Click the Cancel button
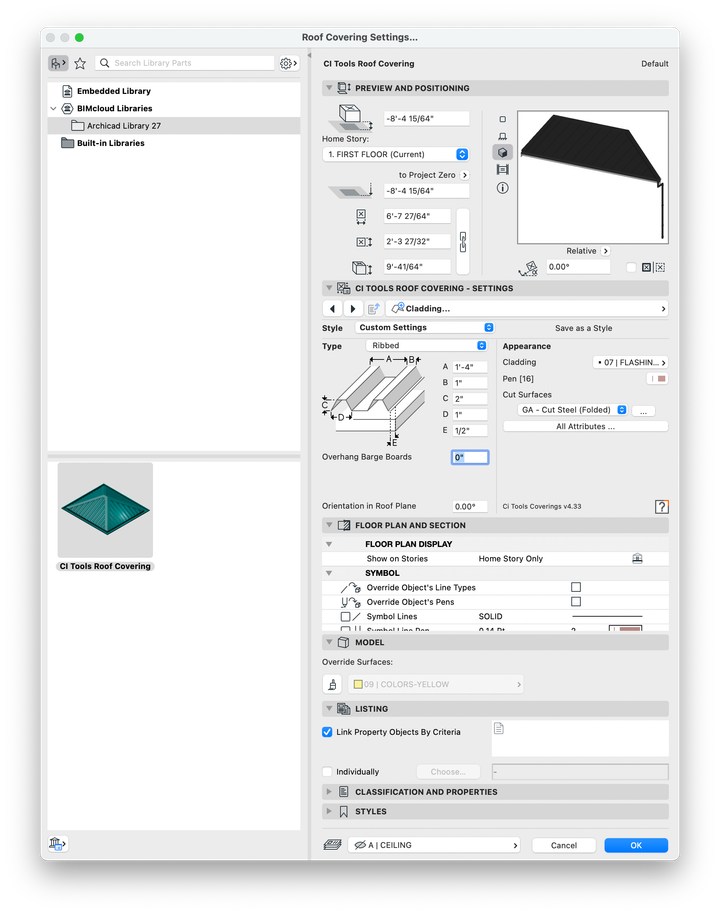 point(564,845)
